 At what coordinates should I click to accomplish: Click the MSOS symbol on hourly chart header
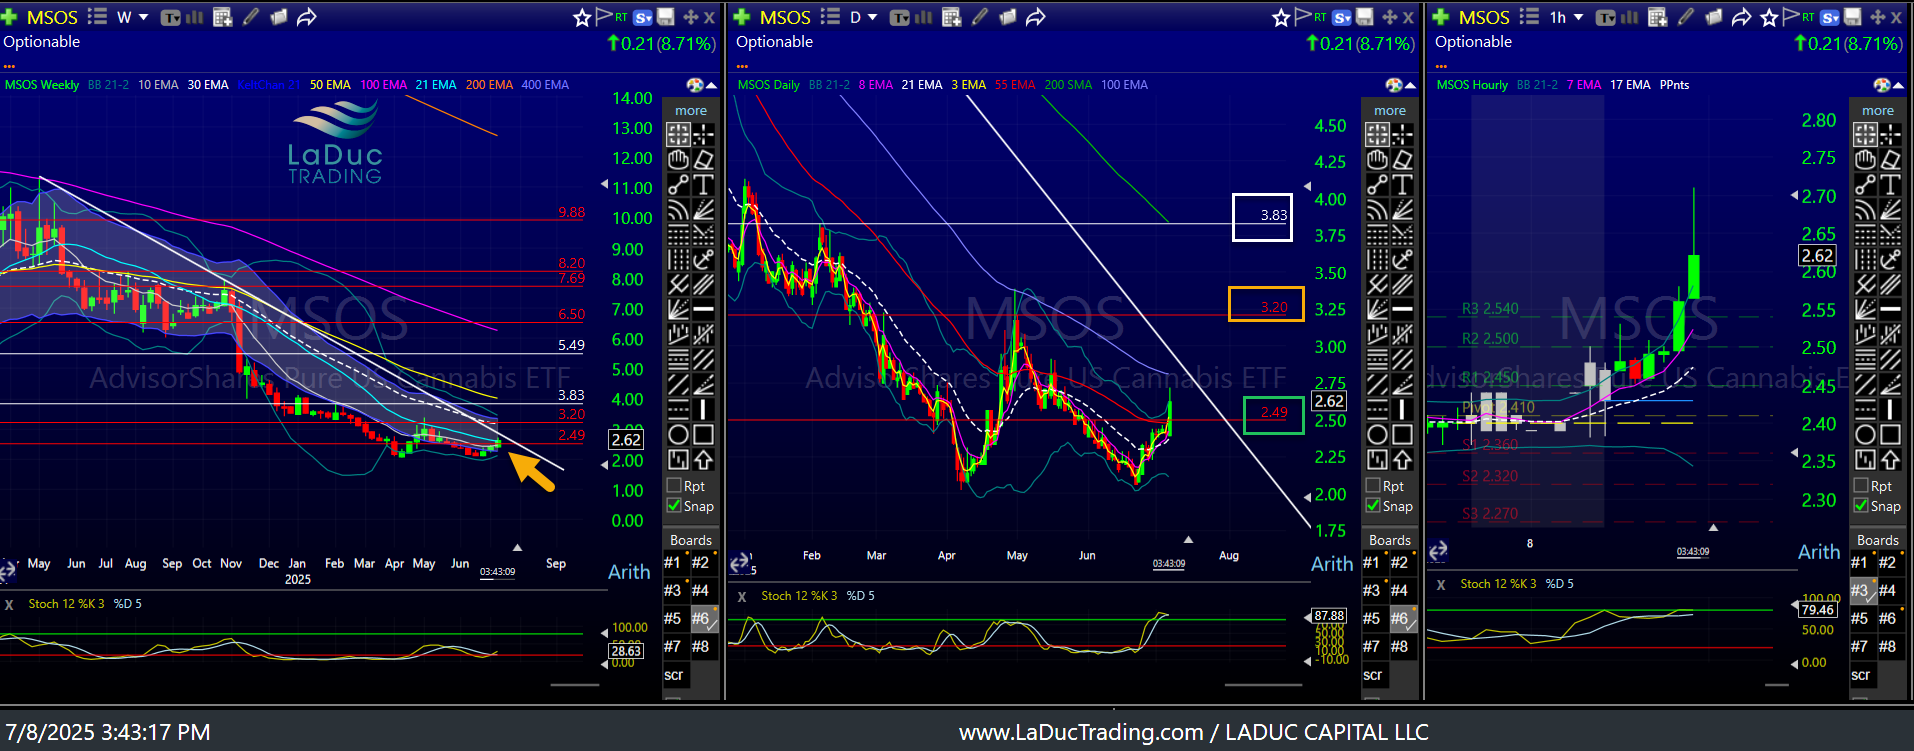point(1484,17)
